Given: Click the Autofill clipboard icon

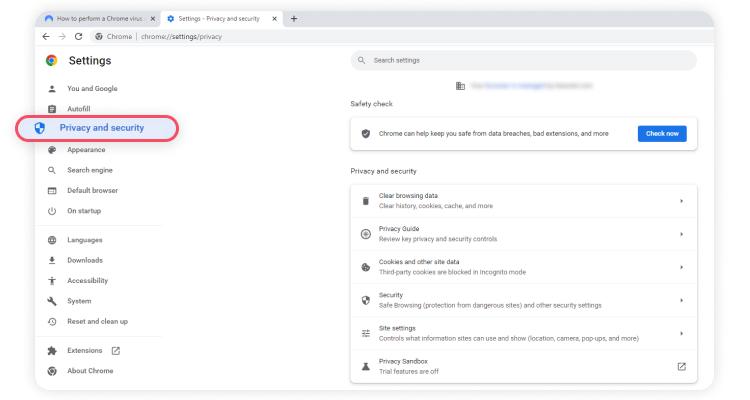Looking at the screenshot, I should coord(52,109).
